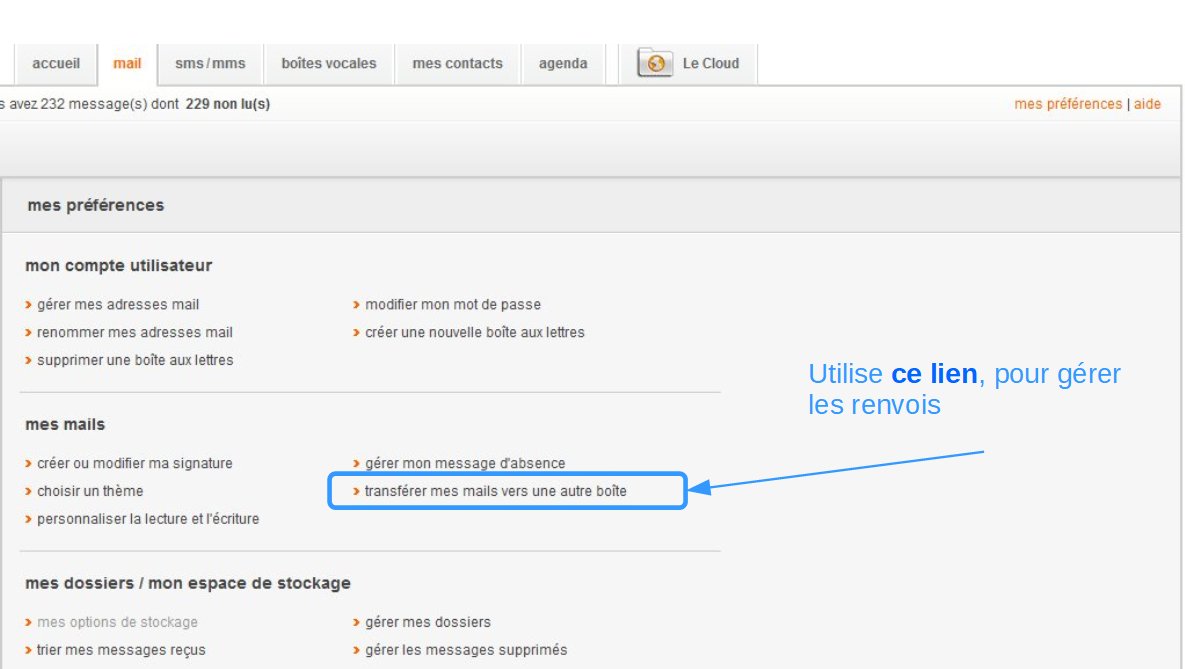This screenshot has width=1185, height=669.
Task: Click gérer les messages supprimés
Action: [x=466, y=650]
